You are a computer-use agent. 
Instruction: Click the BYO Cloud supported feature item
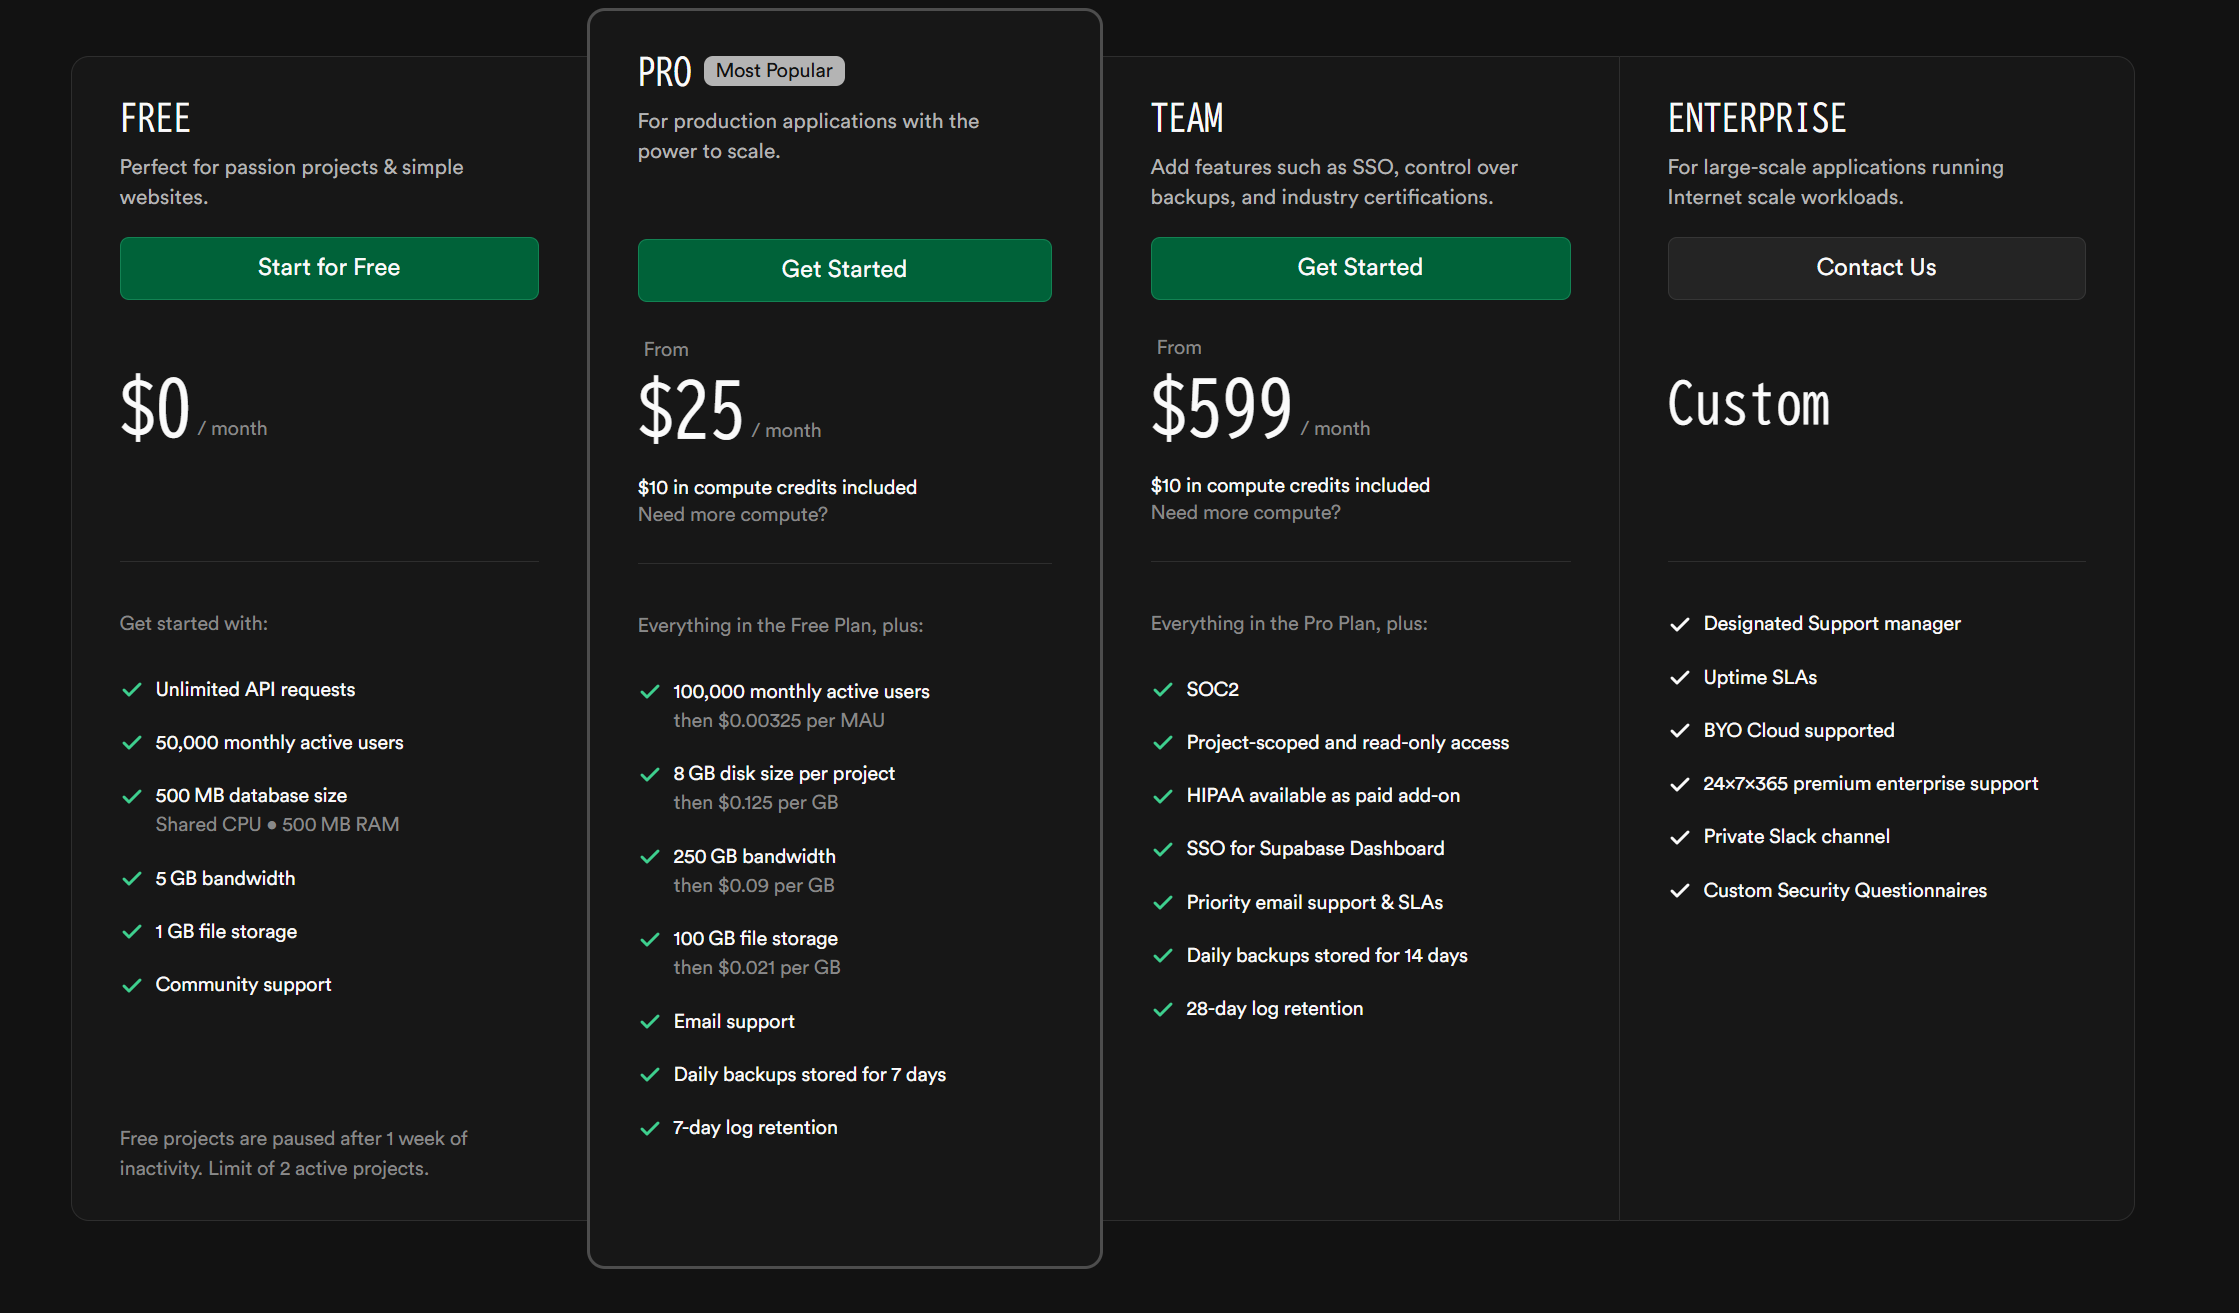(x=1798, y=731)
